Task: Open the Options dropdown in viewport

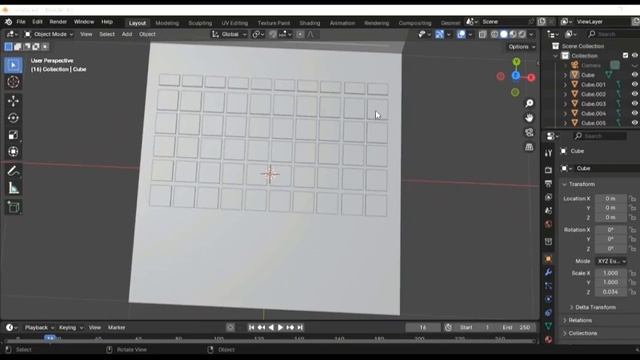Action: (x=522, y=47)
